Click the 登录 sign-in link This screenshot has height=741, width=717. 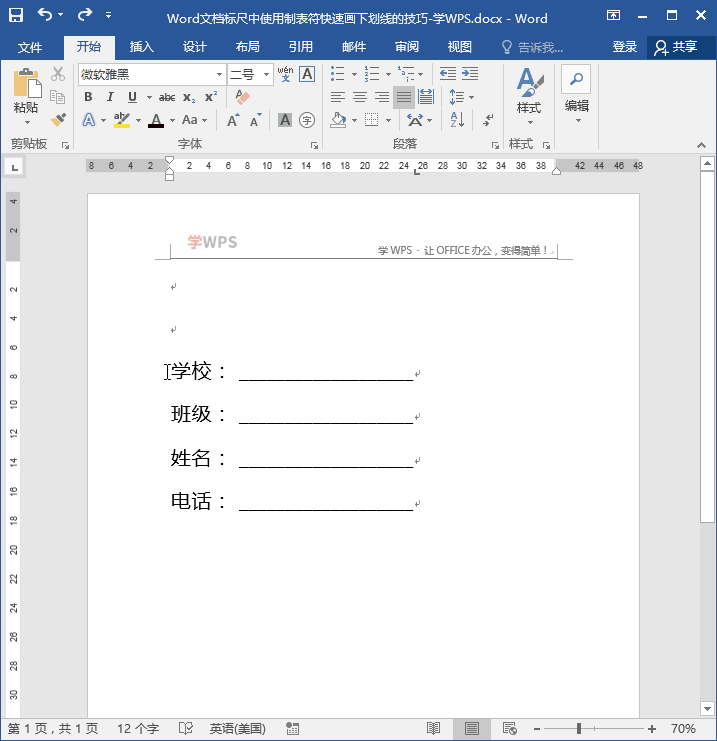pyautogui.click(x=625, y=47)
